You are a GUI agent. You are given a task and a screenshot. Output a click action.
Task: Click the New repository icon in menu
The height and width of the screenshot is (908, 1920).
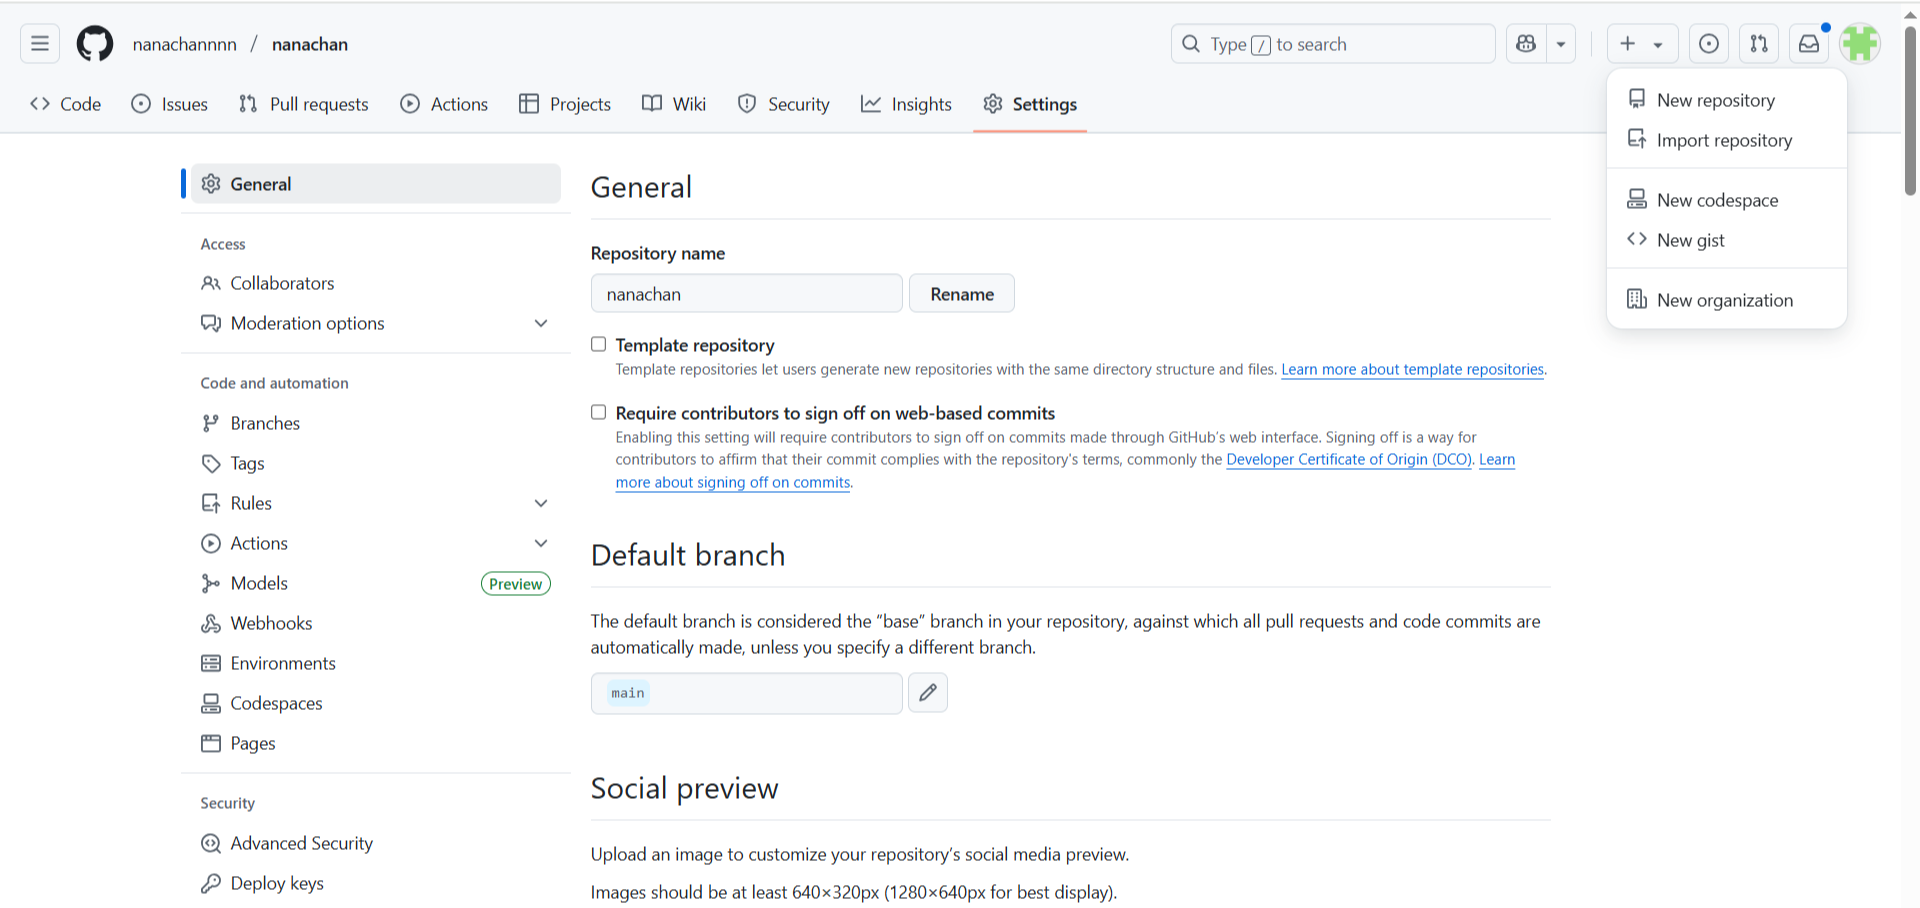tap(1637, 99)
